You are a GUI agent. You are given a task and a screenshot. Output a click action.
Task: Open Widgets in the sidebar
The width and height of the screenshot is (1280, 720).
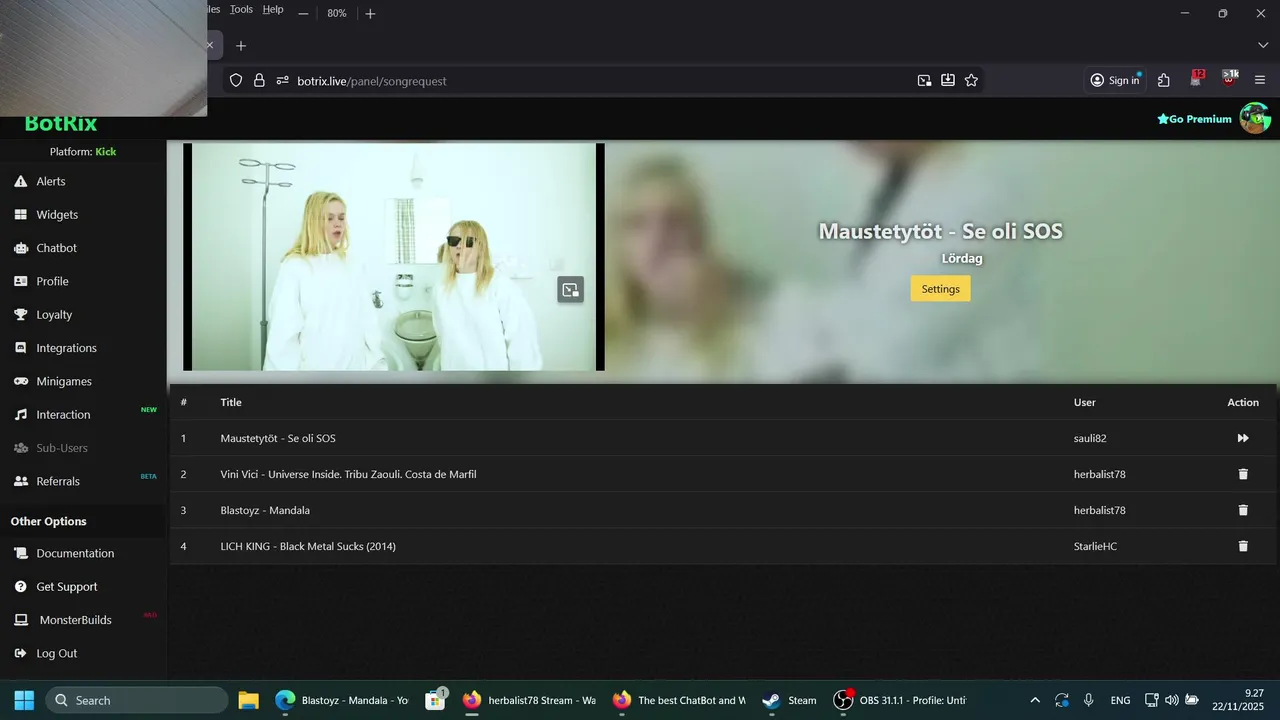tap(56, 214)
